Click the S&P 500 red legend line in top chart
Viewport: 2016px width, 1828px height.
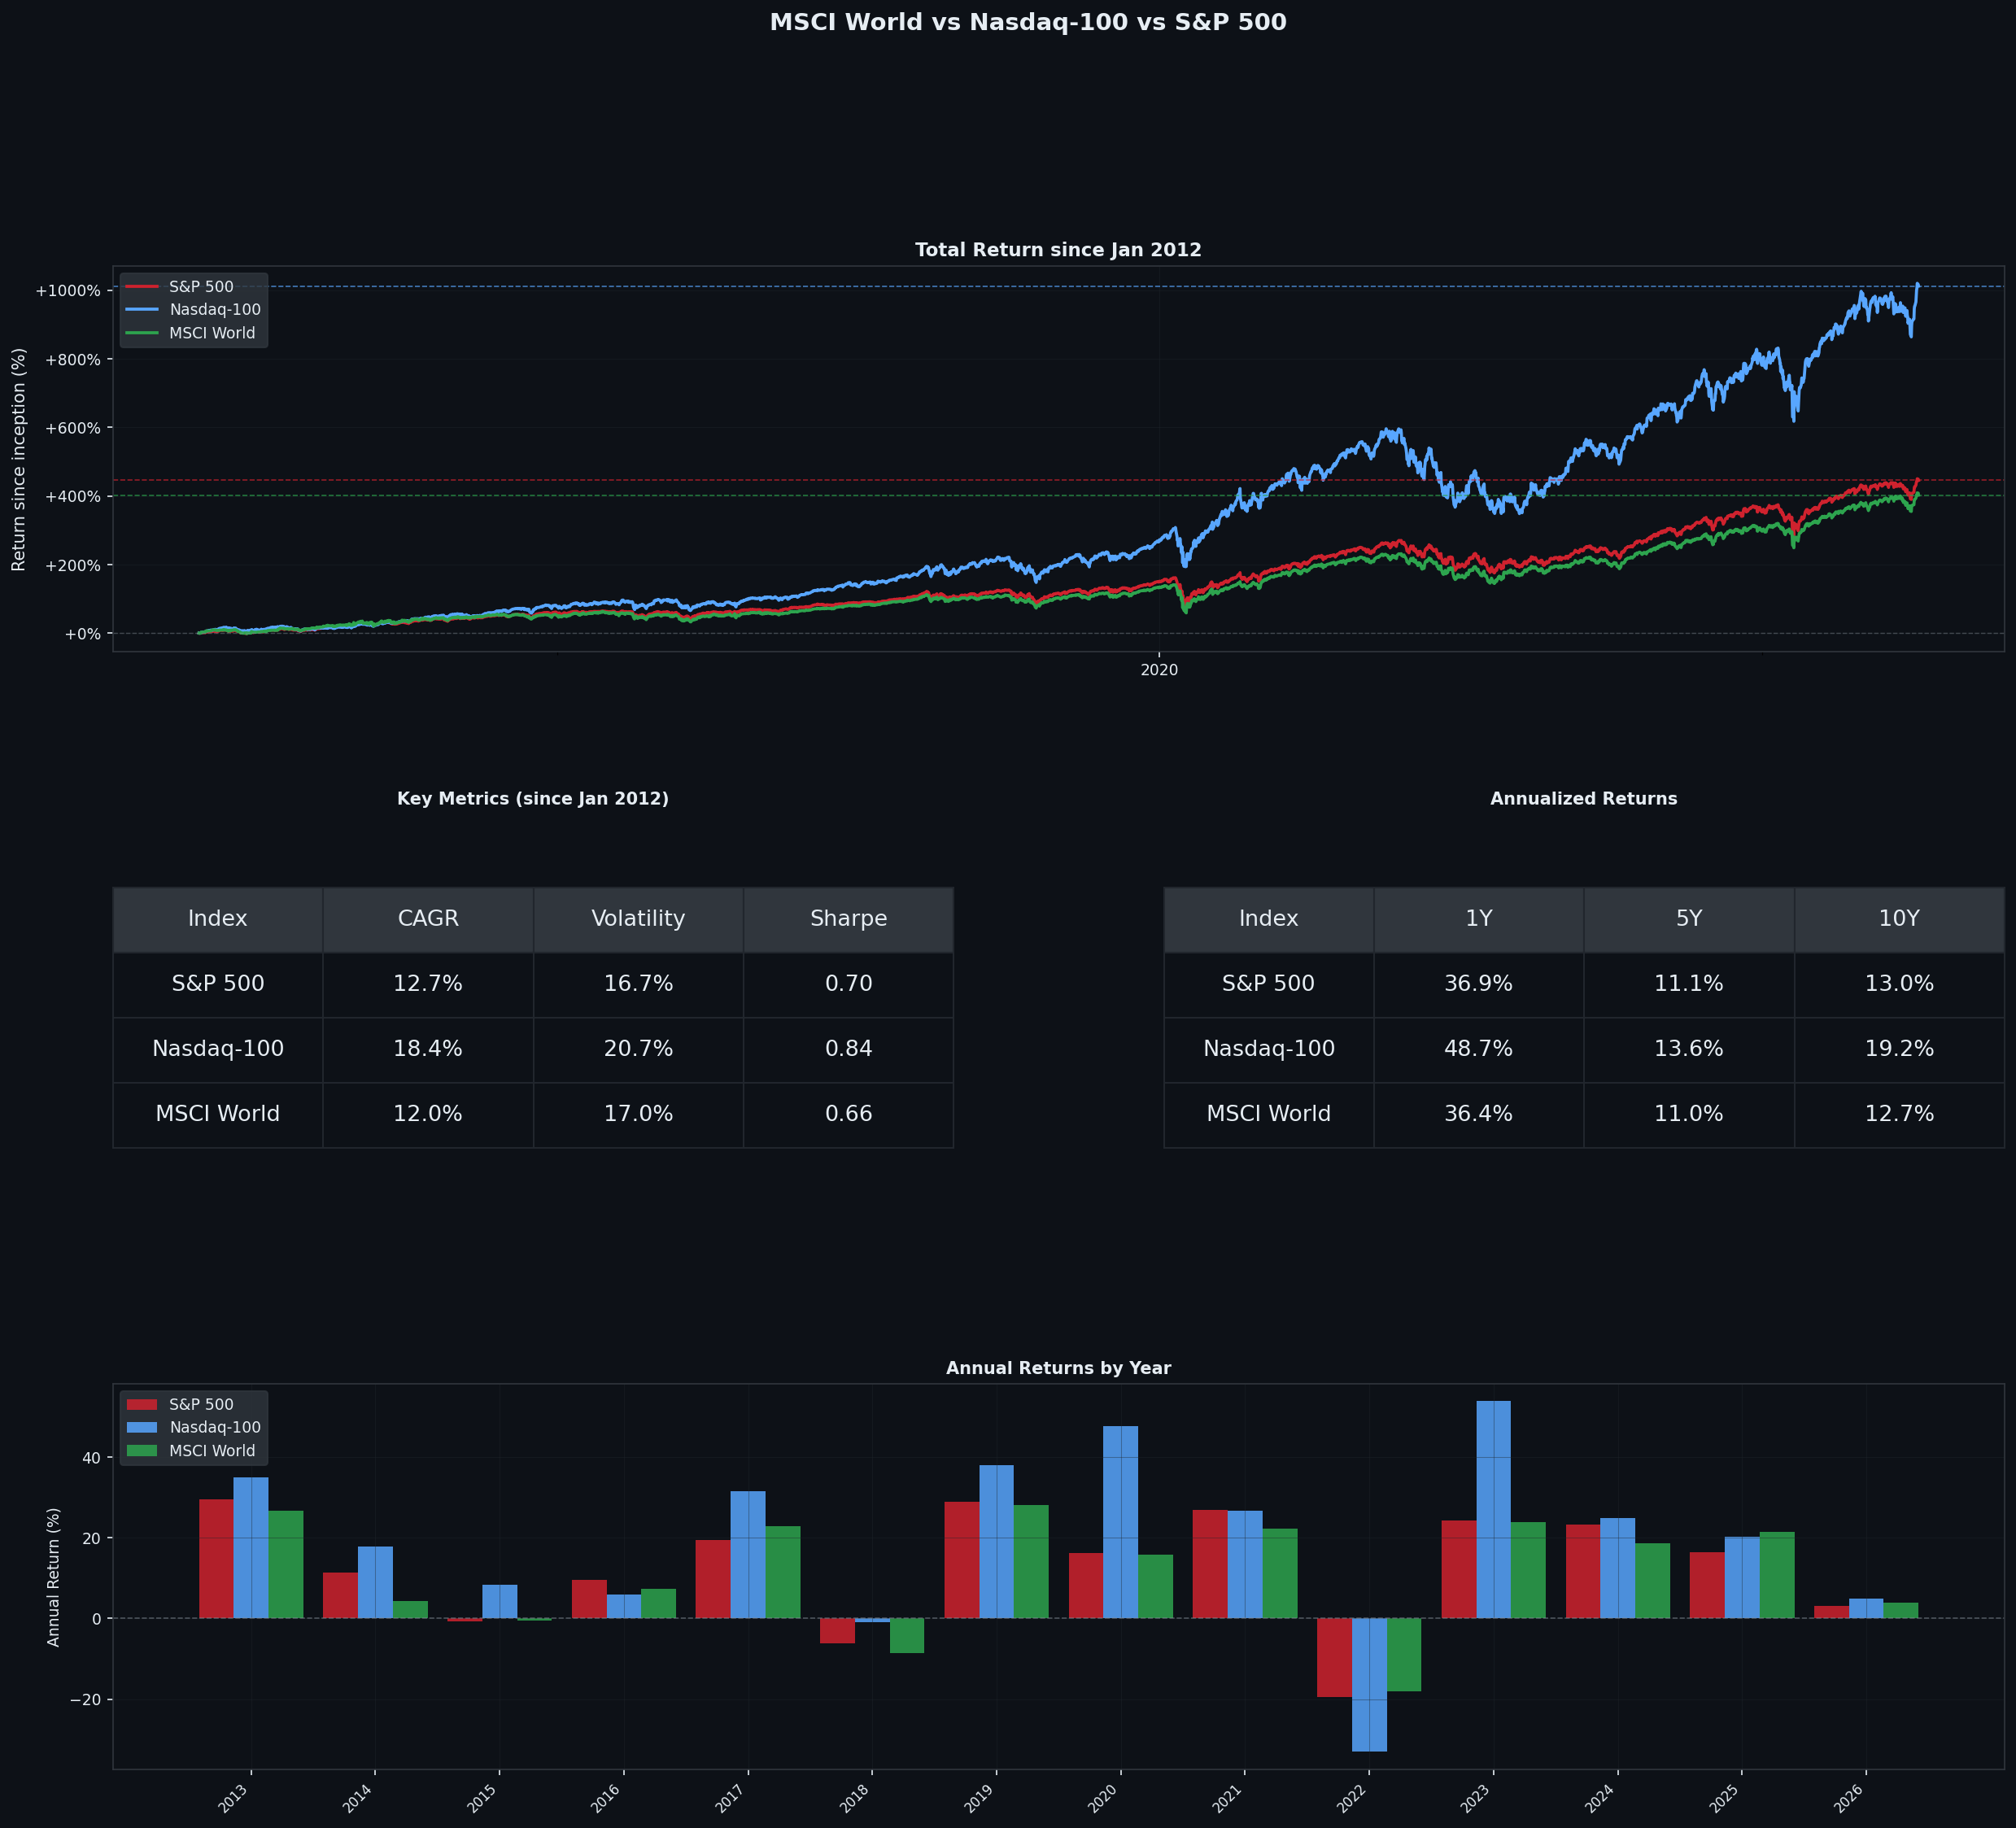click(142, 287)
